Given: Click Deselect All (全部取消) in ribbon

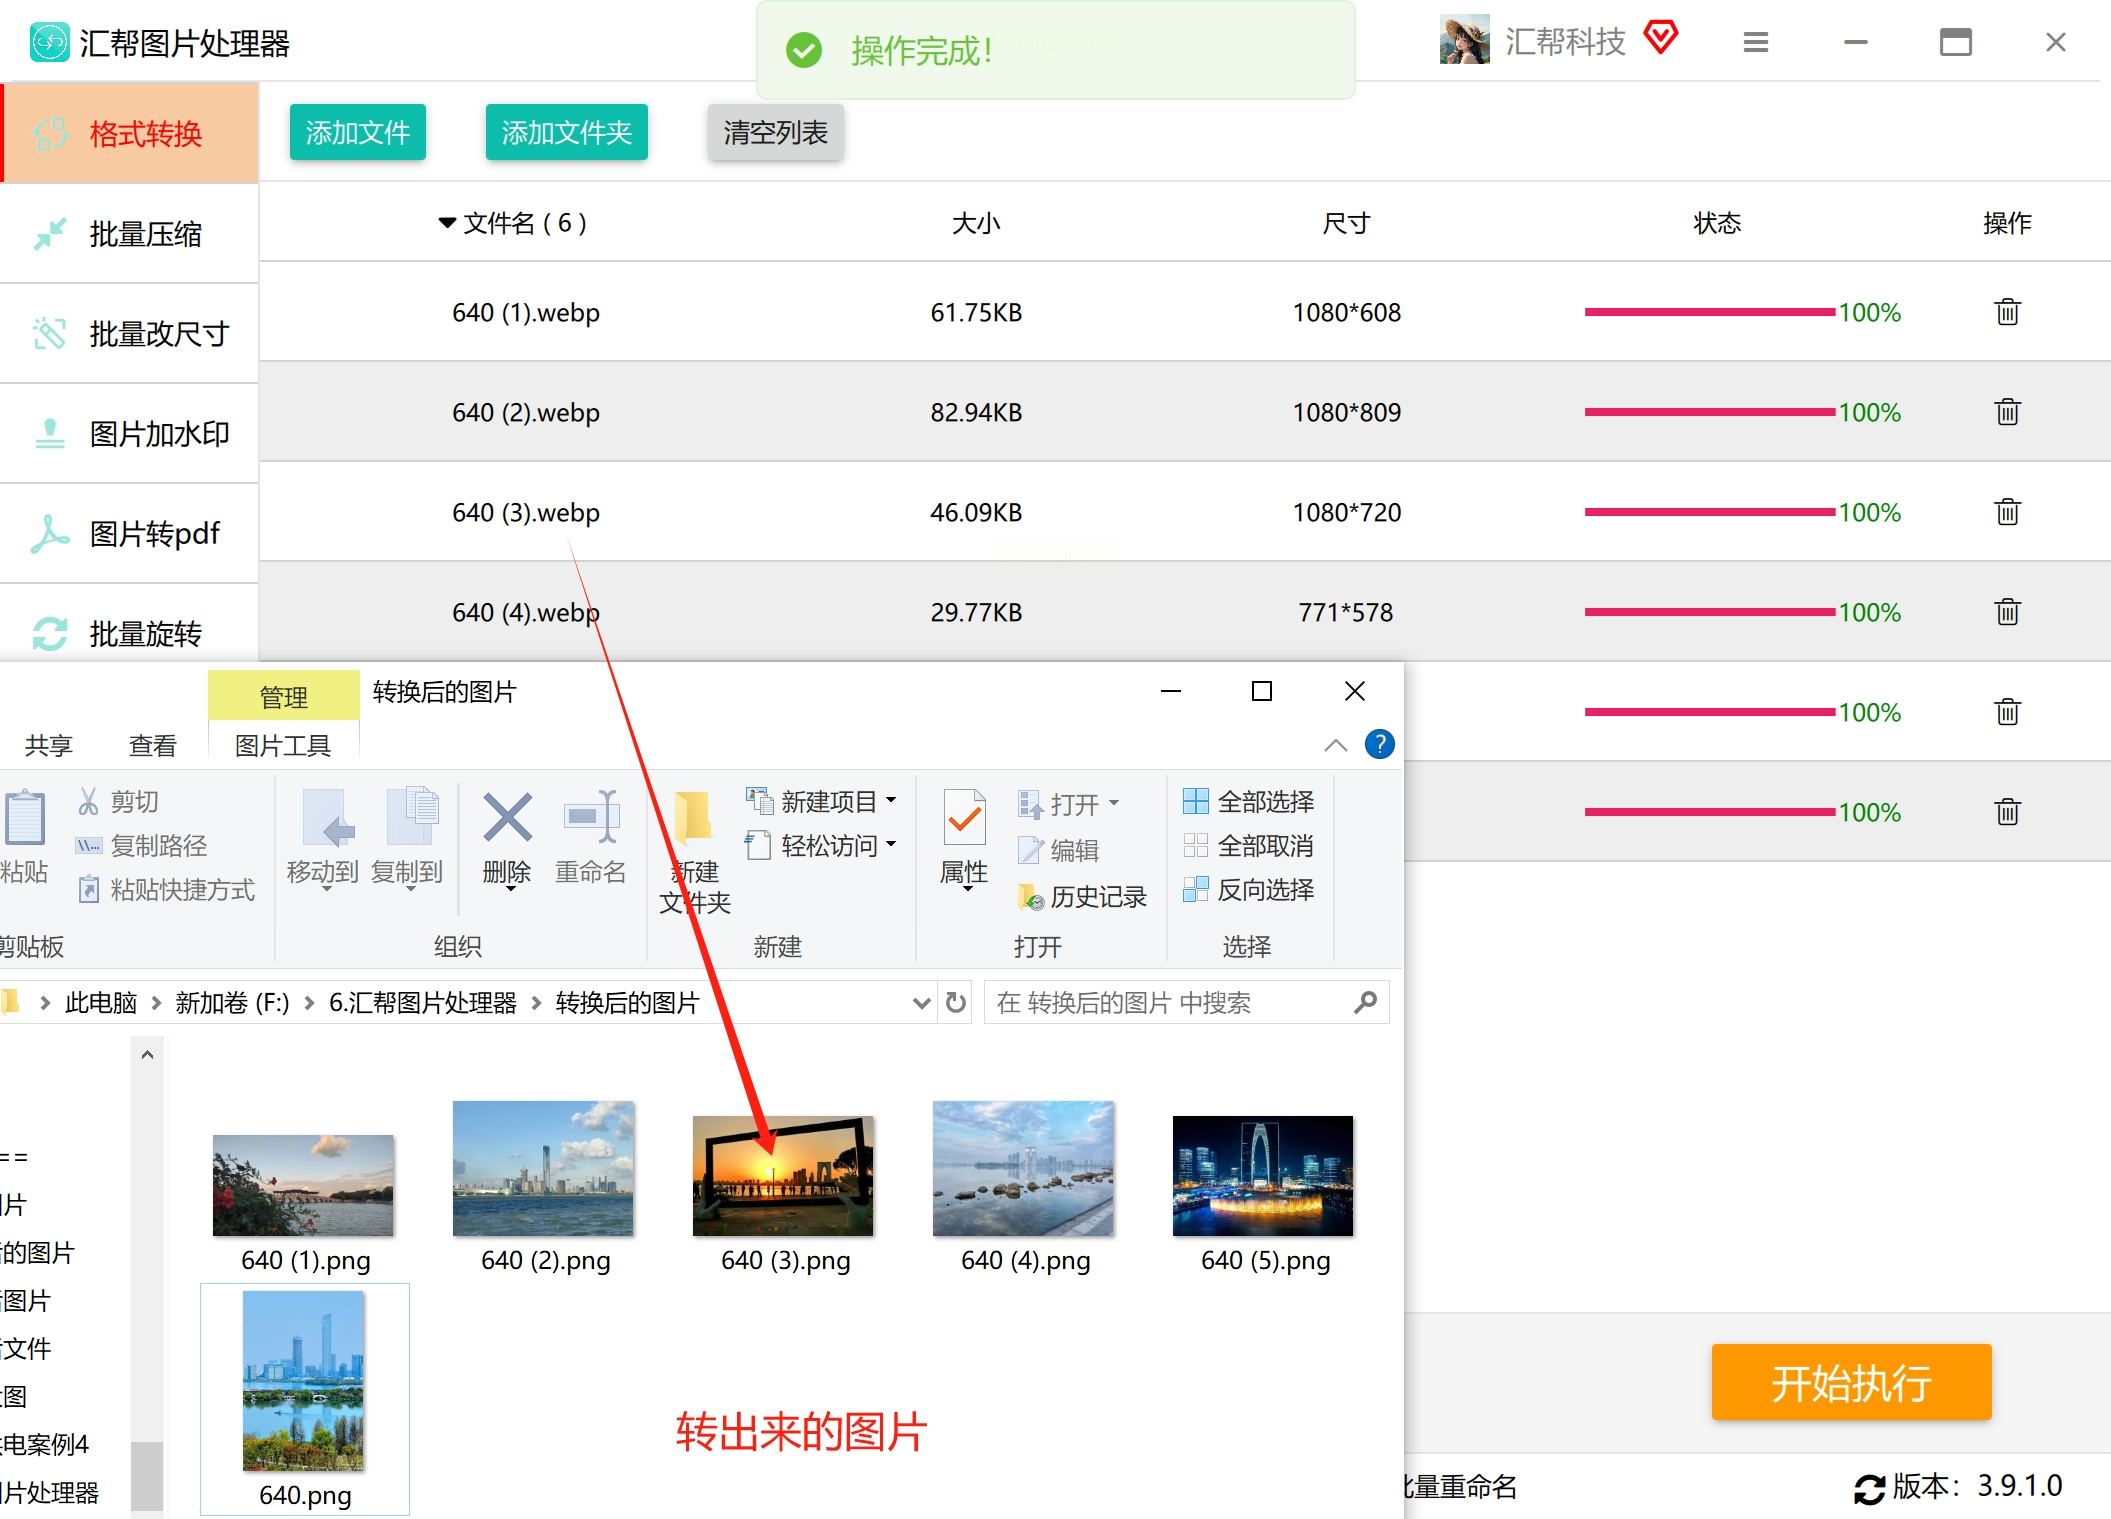Looking at the screenshot, I should pos(1249,846).
